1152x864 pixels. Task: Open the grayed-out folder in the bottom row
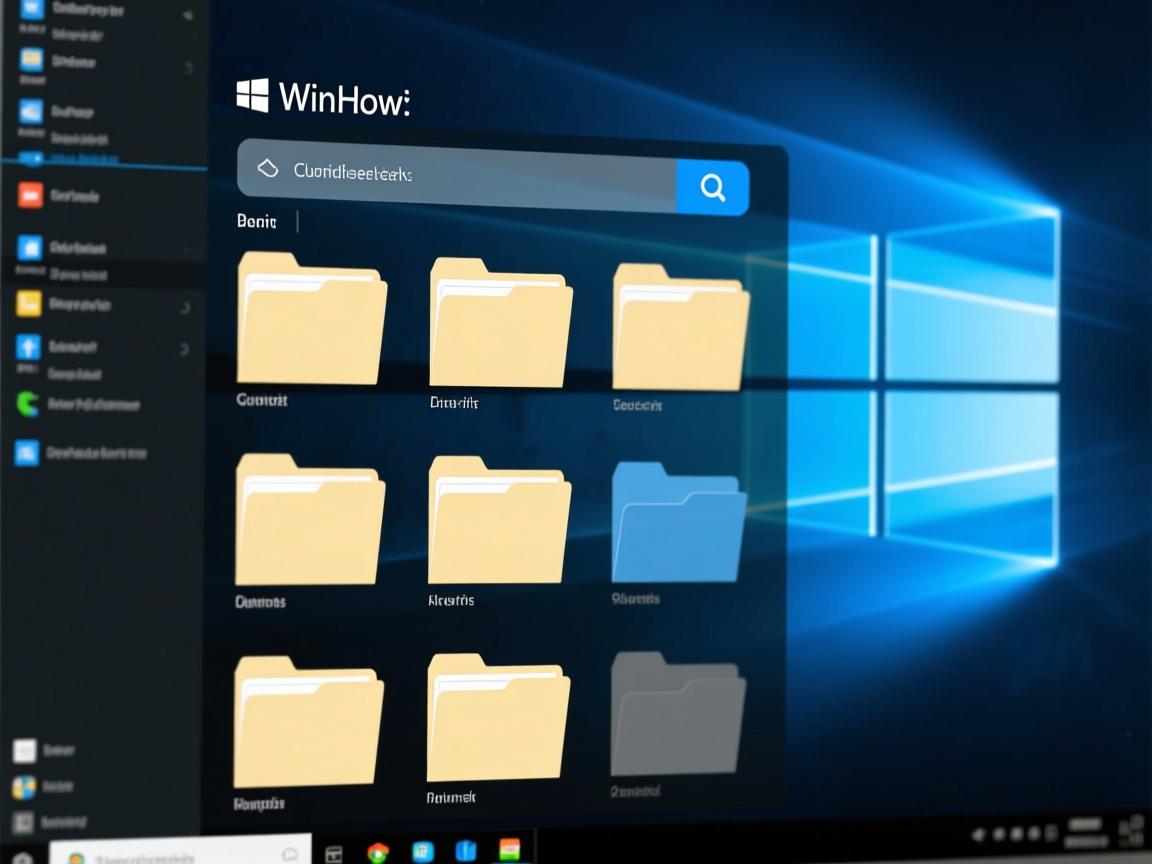678,715
